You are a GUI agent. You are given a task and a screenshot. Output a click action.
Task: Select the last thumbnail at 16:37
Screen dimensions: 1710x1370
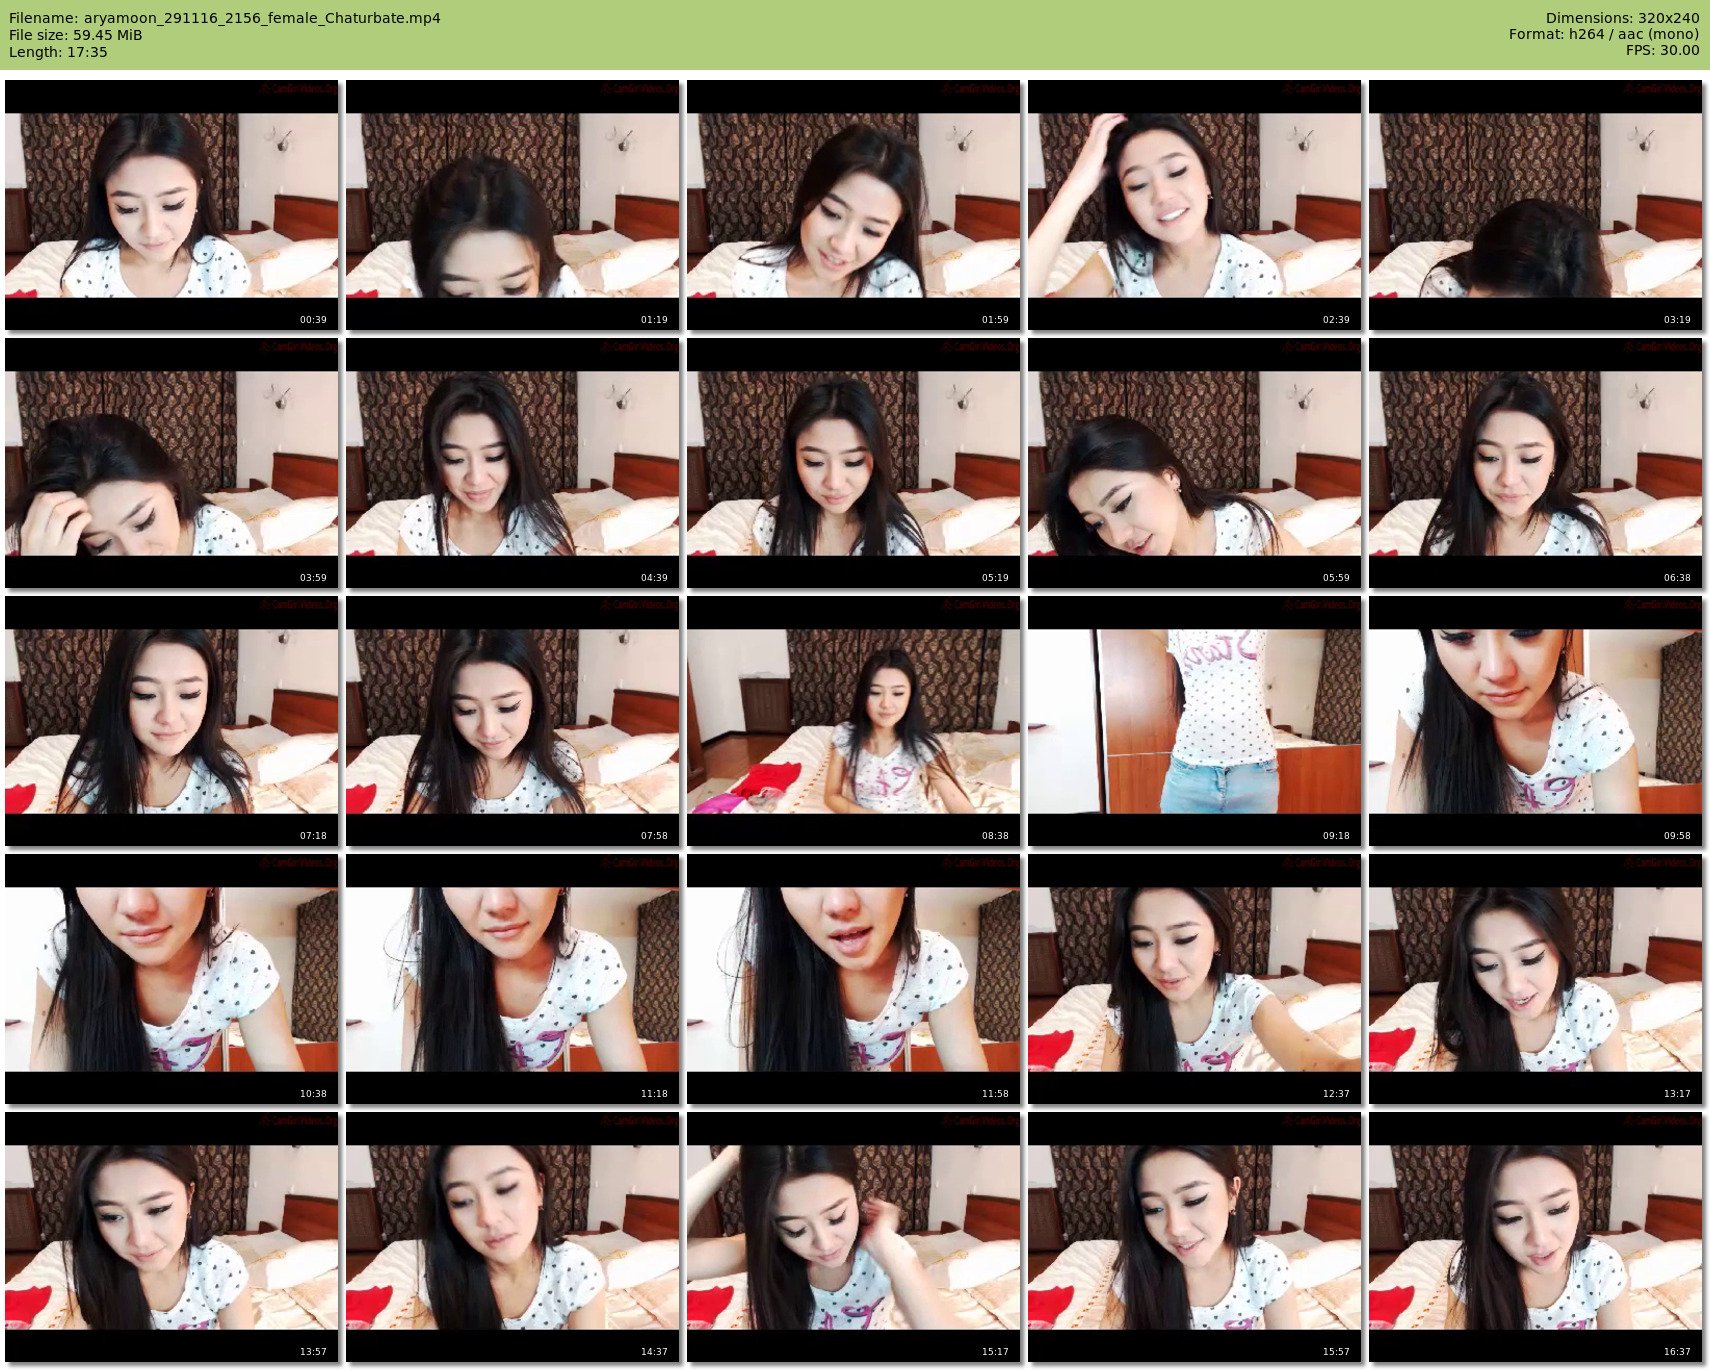(1535, 1237)
